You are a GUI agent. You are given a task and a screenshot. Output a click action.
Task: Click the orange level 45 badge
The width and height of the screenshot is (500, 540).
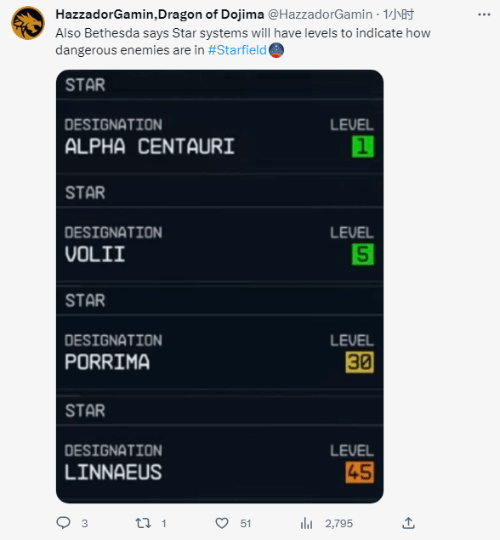tap(360, 472)
